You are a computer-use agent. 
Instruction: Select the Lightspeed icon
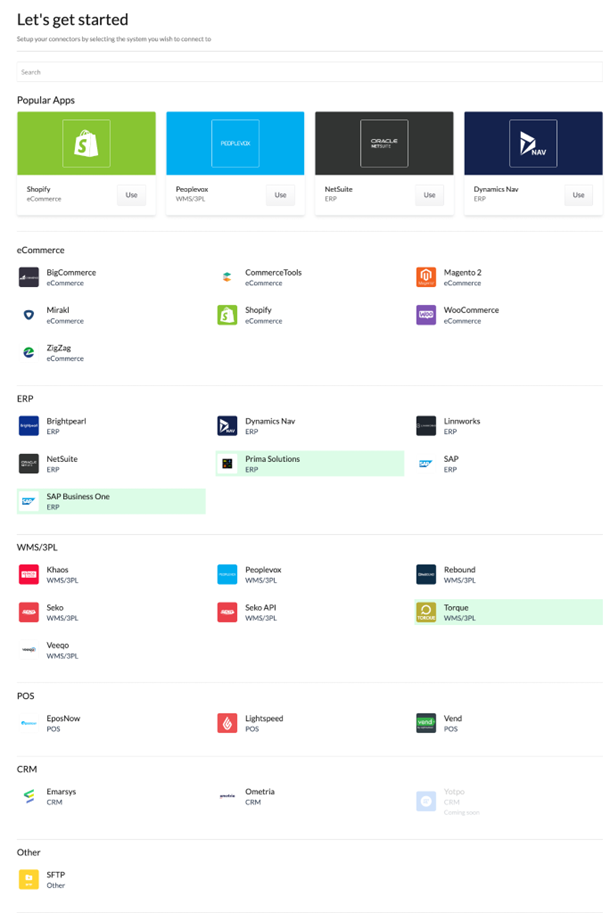tap(227, 723)
